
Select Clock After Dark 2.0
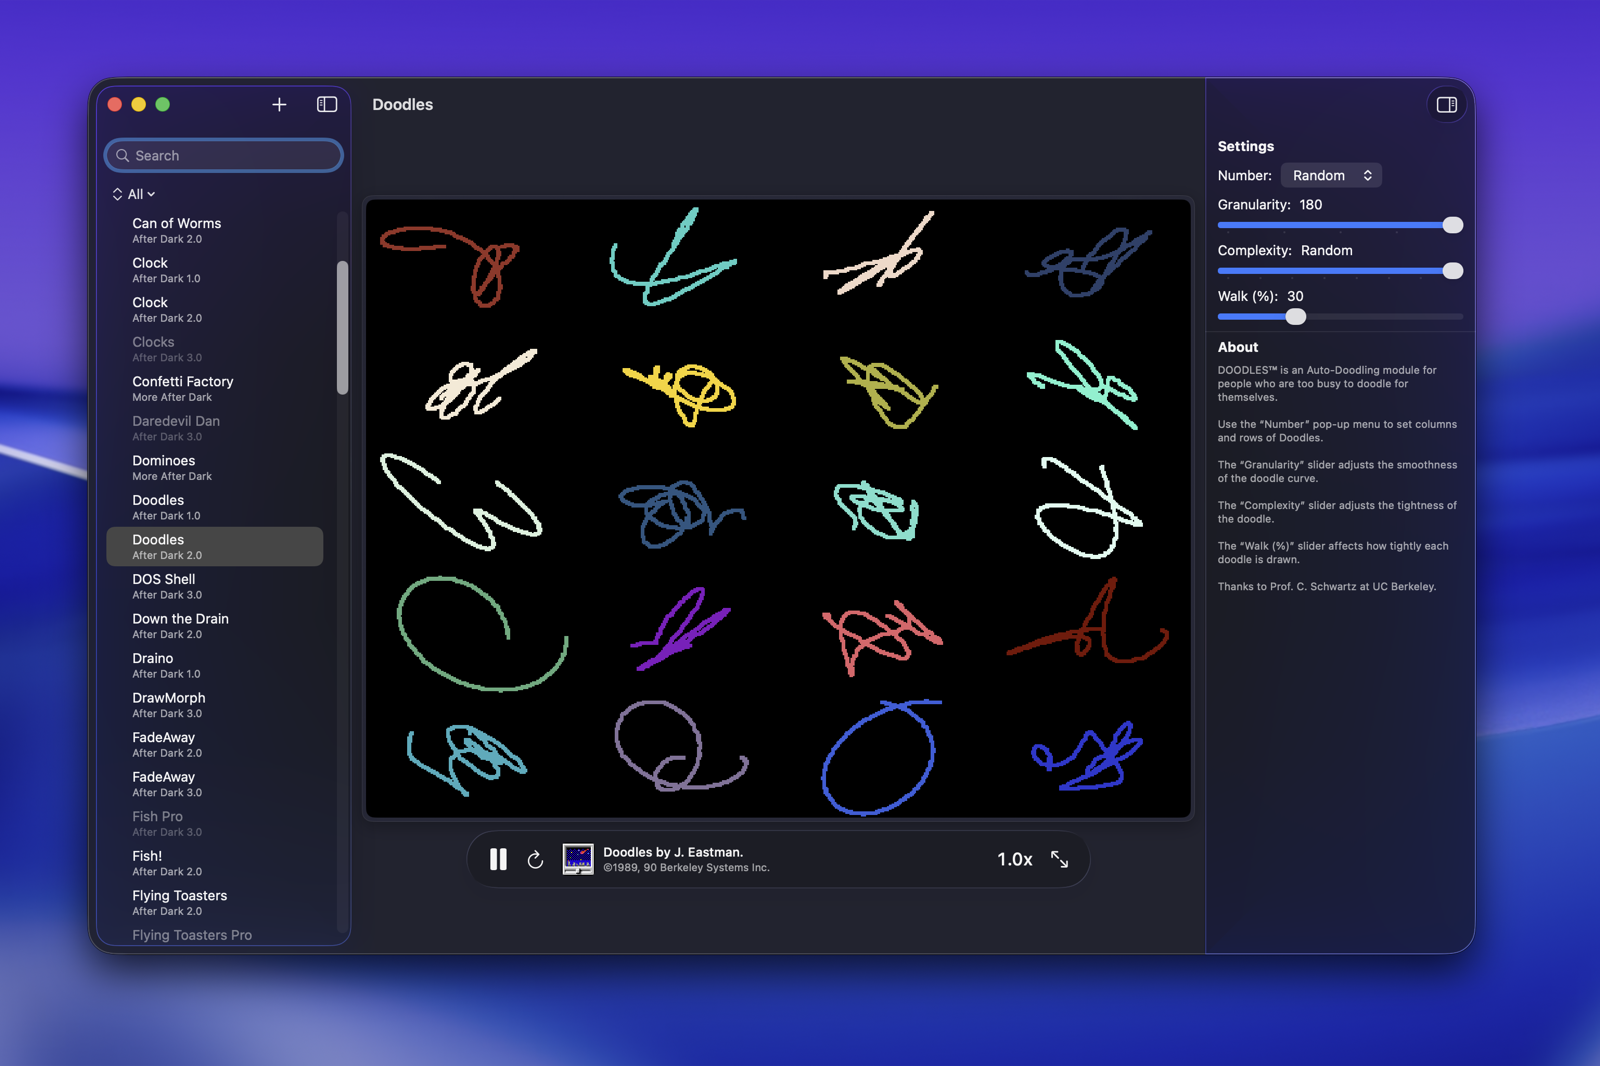pyautogui.click(x=215, y=310)
